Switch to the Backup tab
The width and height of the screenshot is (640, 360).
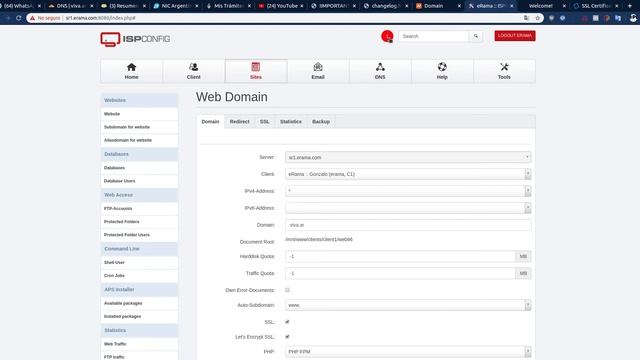pyautogui.click(x=321, y=122)
